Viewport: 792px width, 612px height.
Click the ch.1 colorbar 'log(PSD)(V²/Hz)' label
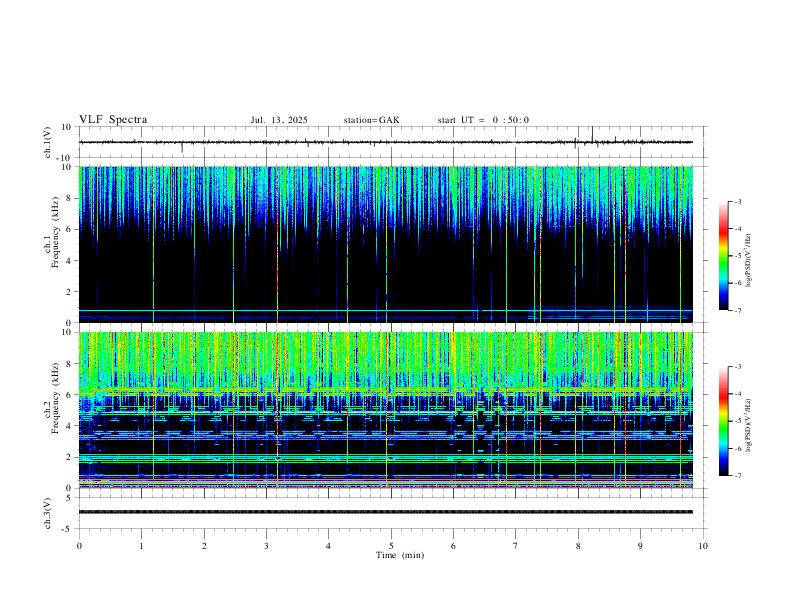749,261
